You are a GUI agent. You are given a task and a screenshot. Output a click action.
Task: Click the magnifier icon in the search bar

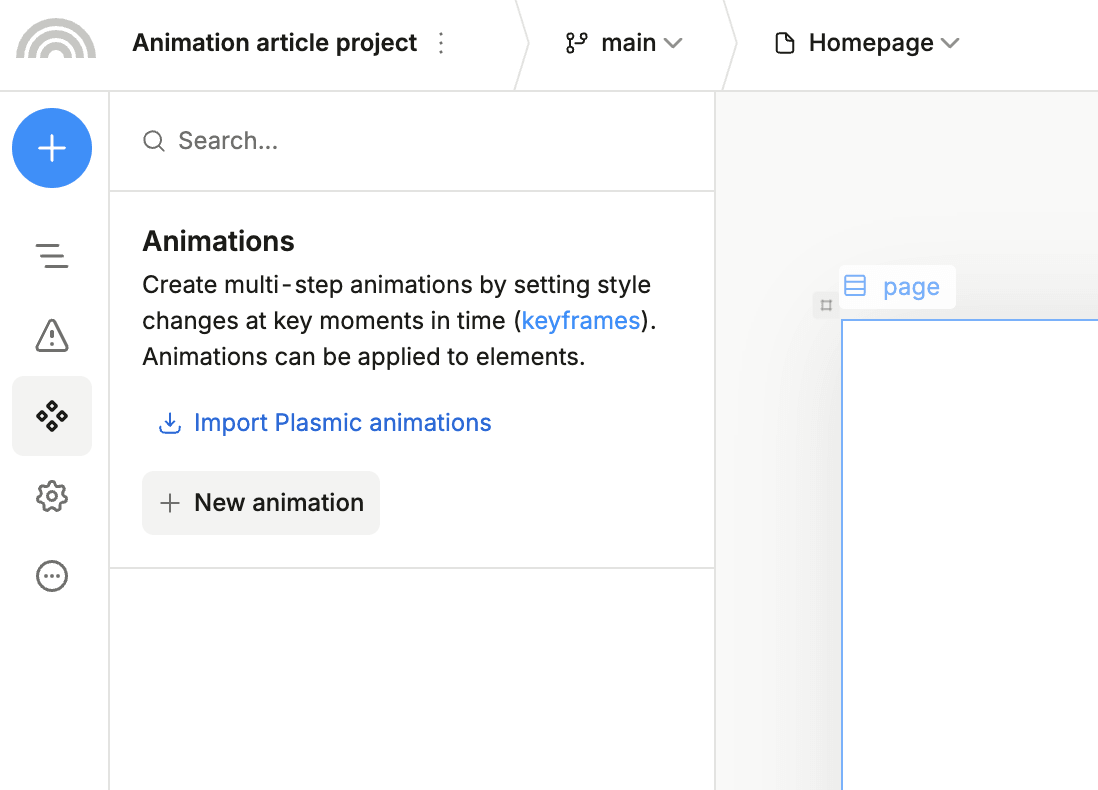(x=153, y=141)
